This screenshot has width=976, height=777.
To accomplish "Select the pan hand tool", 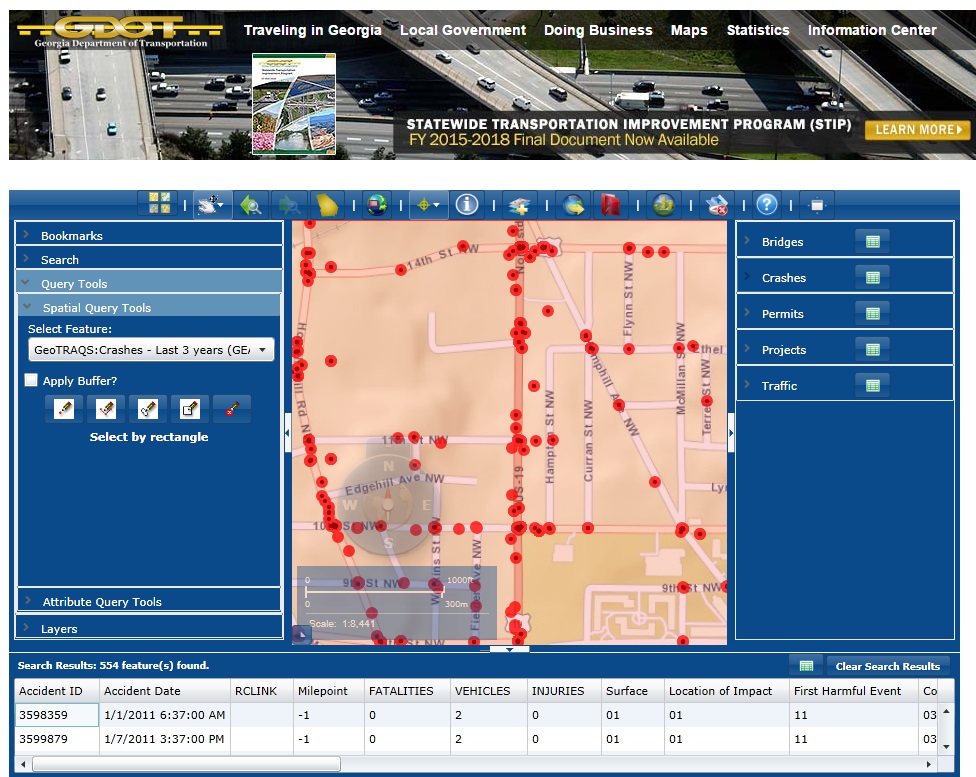I will point(208,204).
